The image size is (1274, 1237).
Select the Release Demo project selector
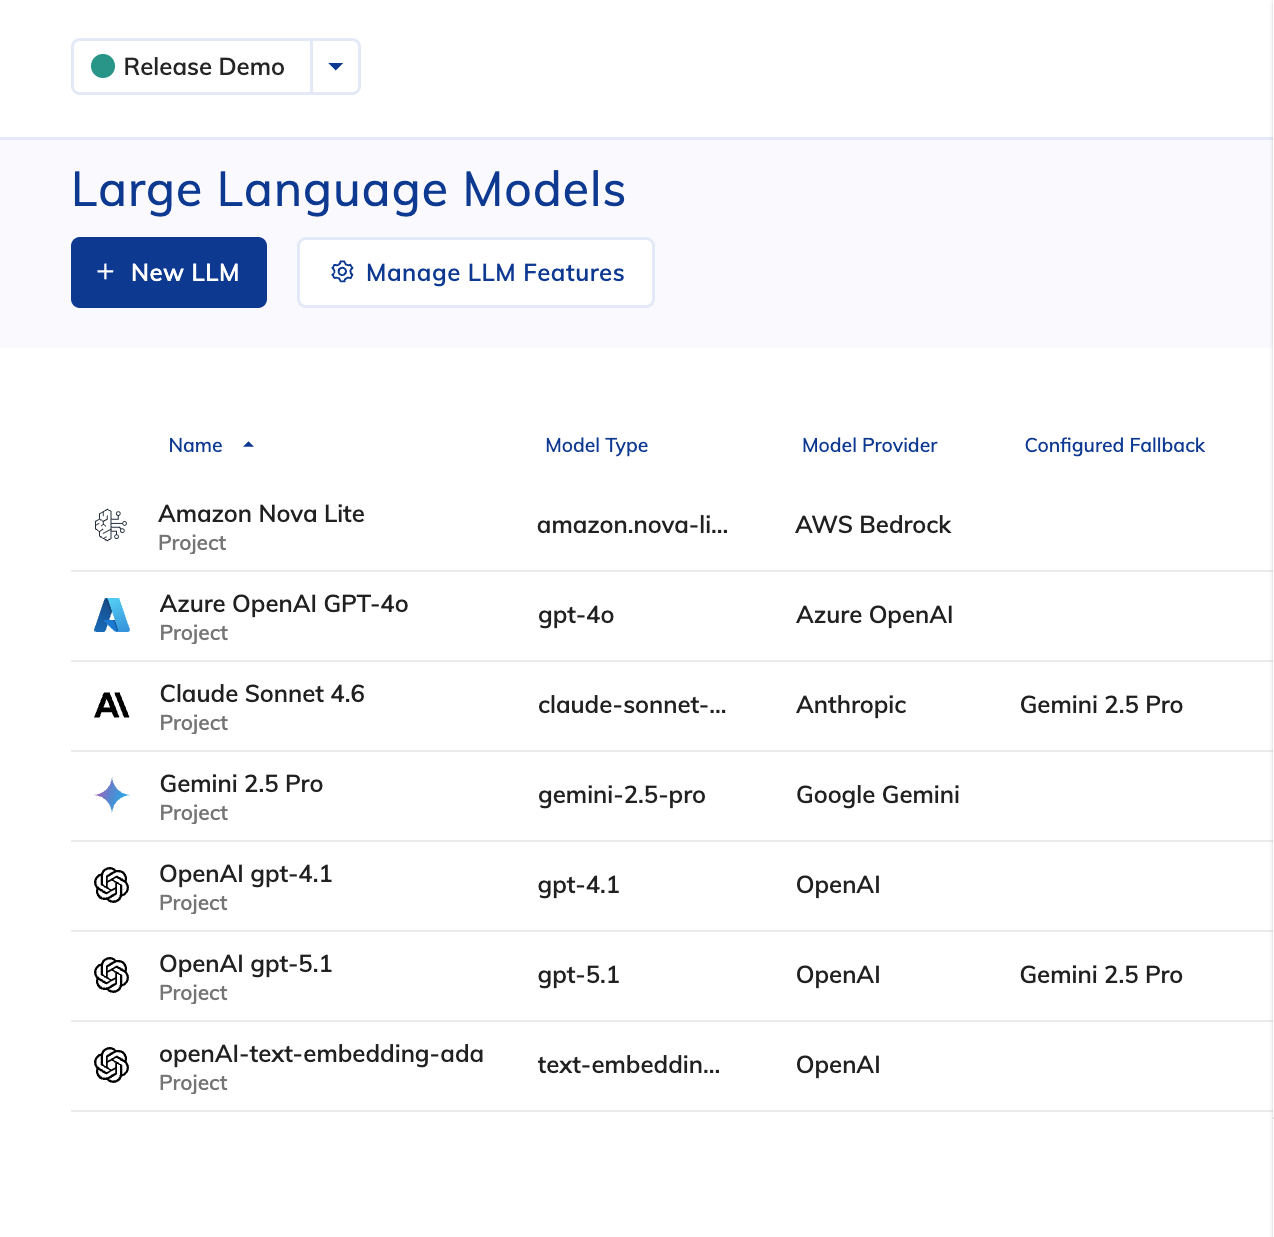(x=192, y=67)
